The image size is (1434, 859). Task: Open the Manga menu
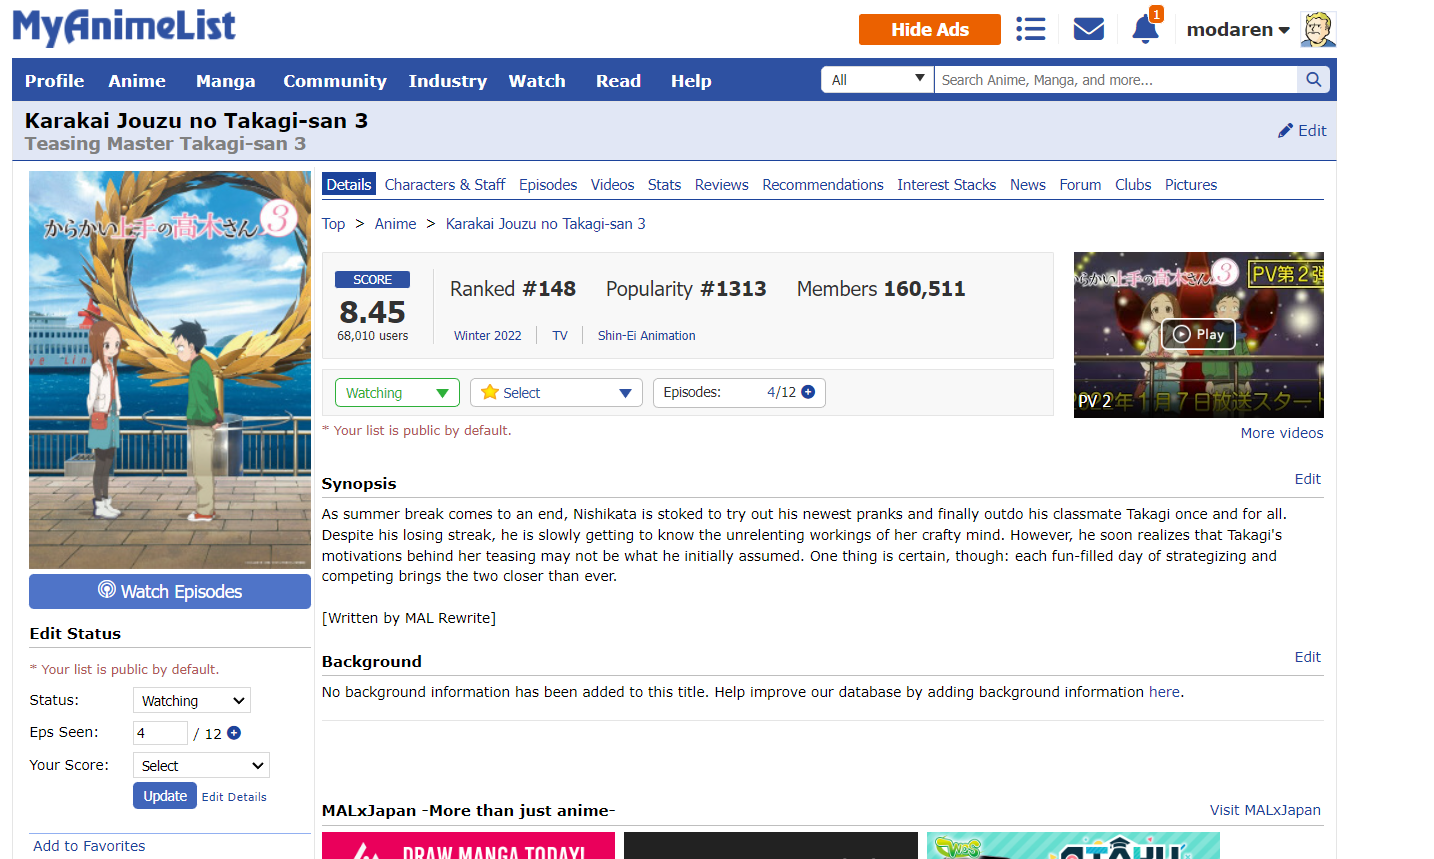coord(225,81)
